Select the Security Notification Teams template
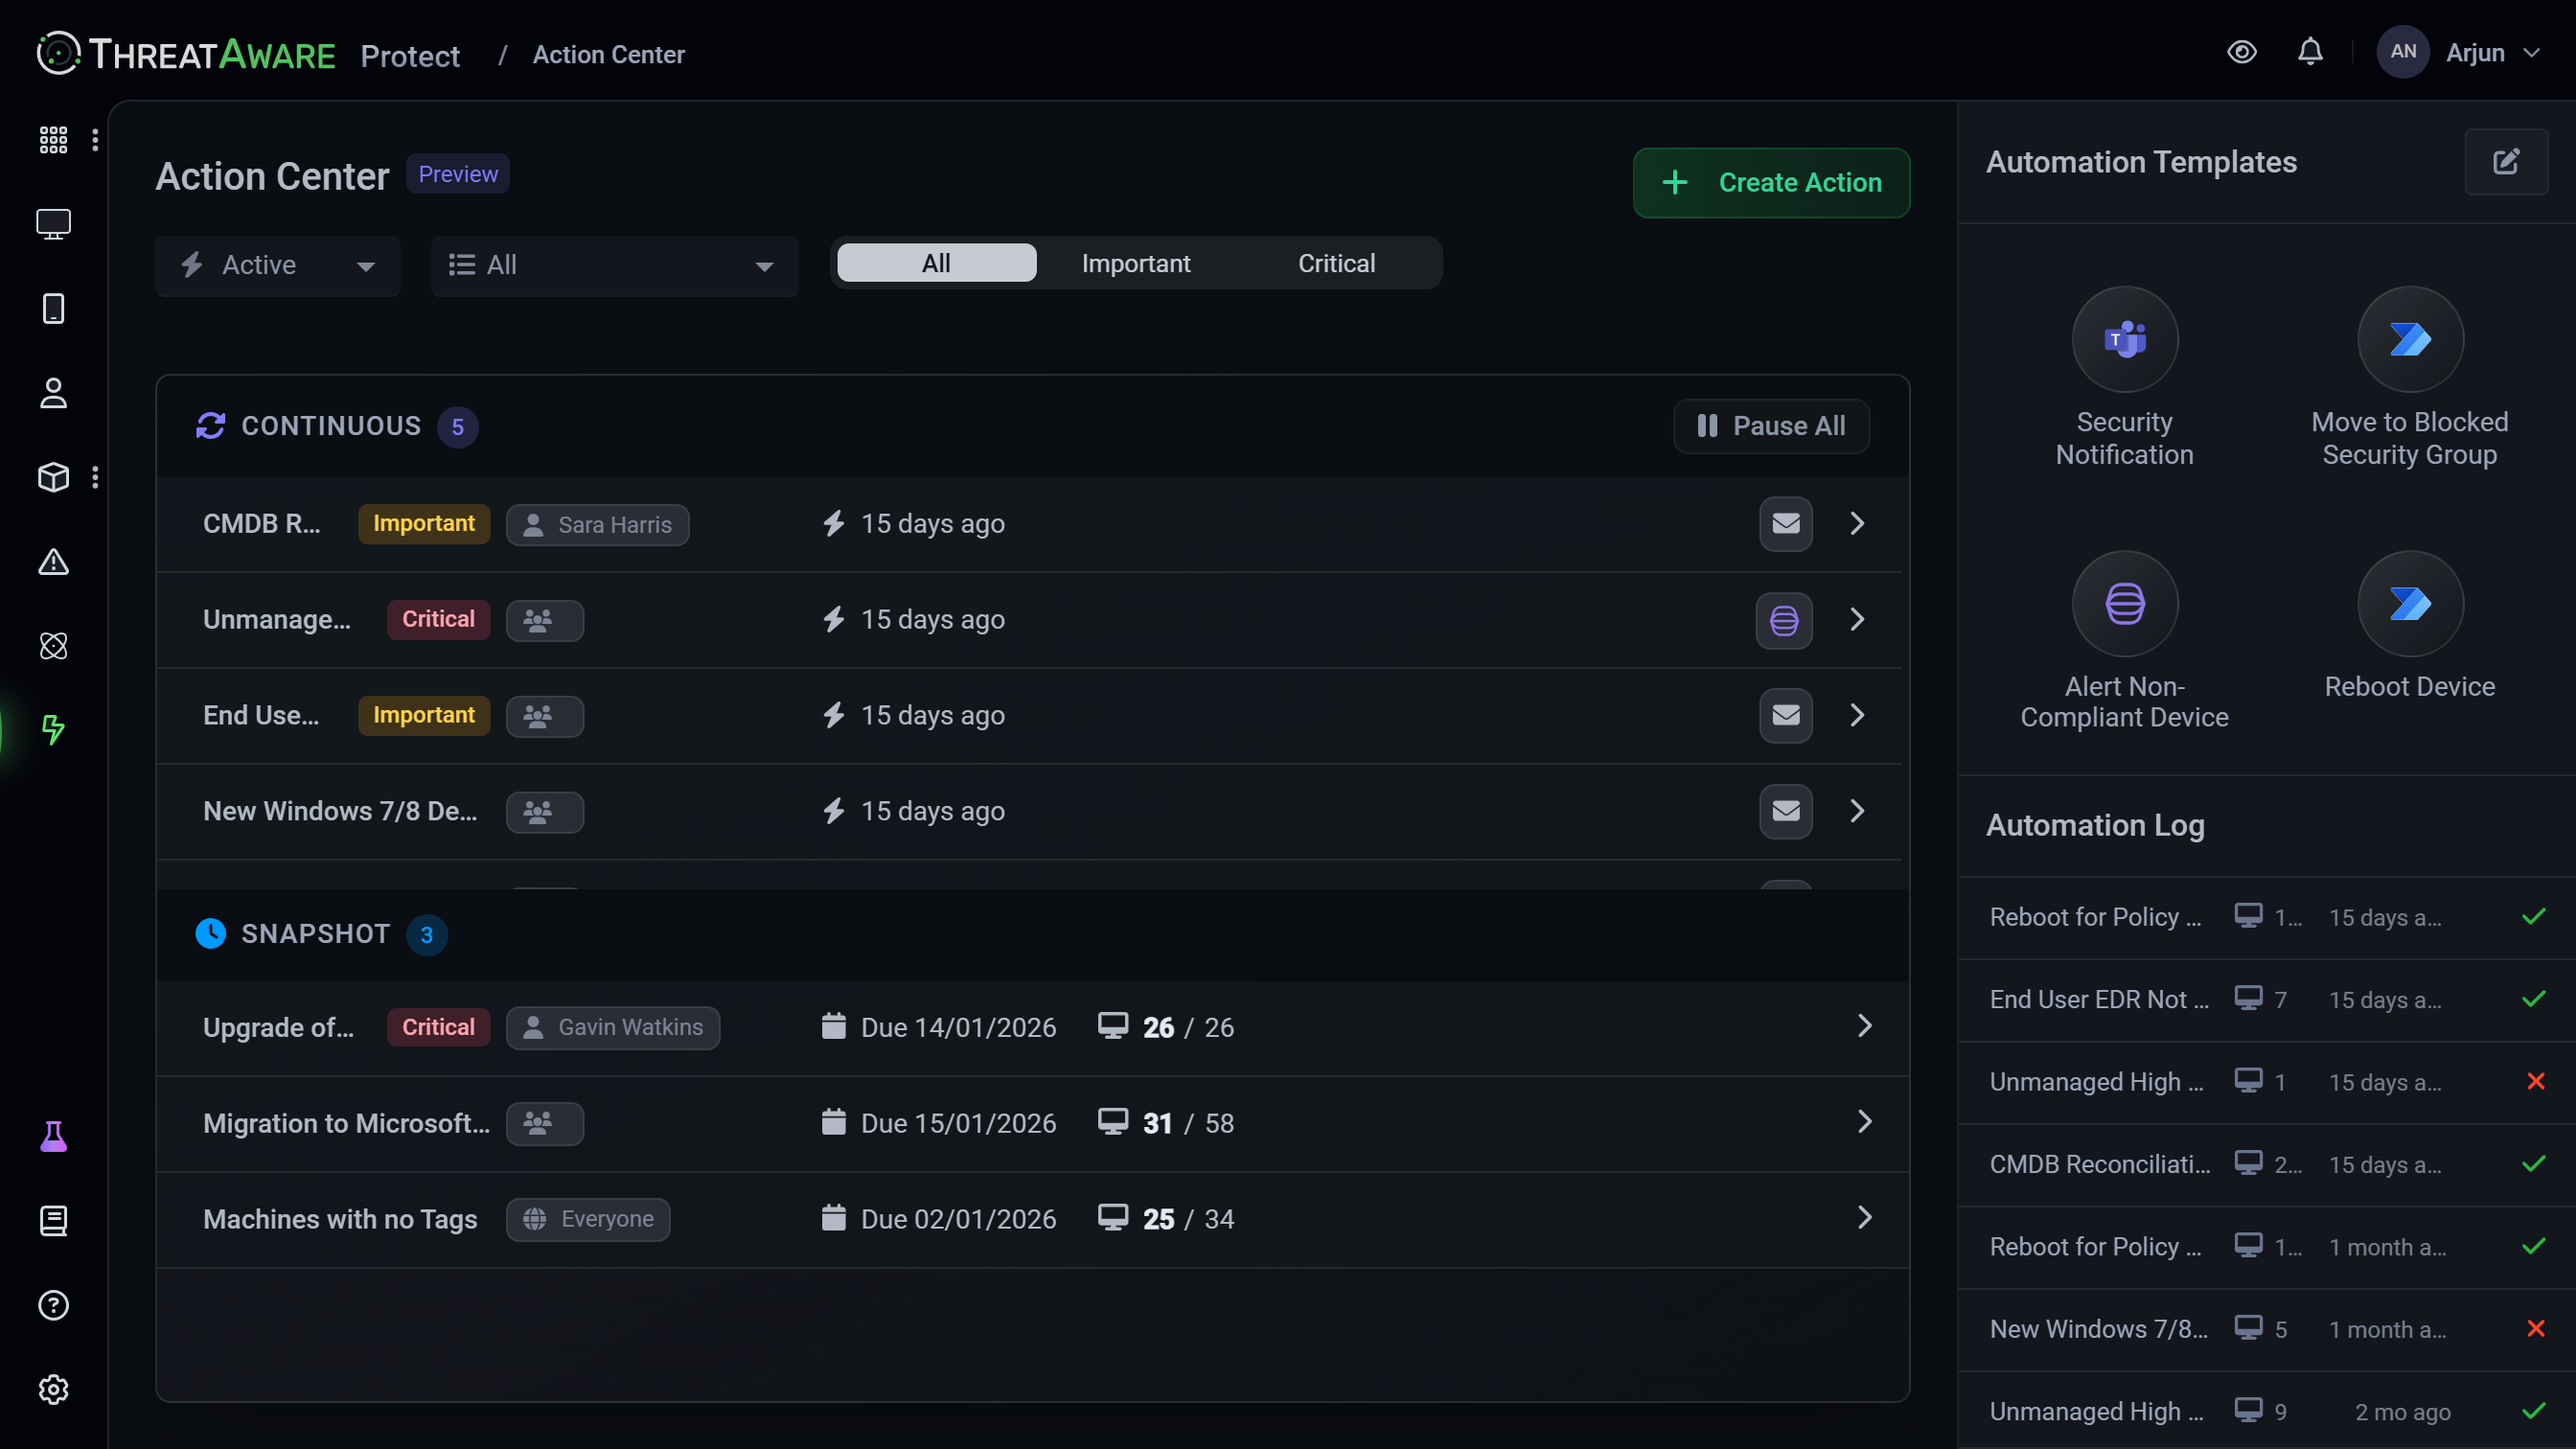Viewport: 2576px width, 1449px height. click(x=2124, y=340)
